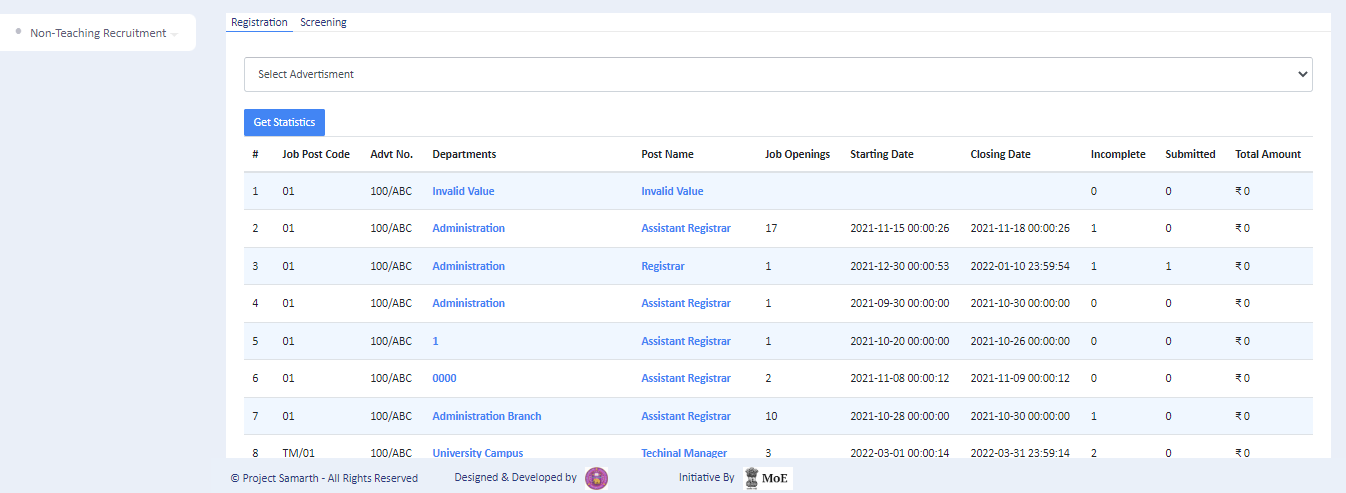Open department link labeled 1
Image resolution: width=1346 pixels, height=493 pixels.
(435, 341)
